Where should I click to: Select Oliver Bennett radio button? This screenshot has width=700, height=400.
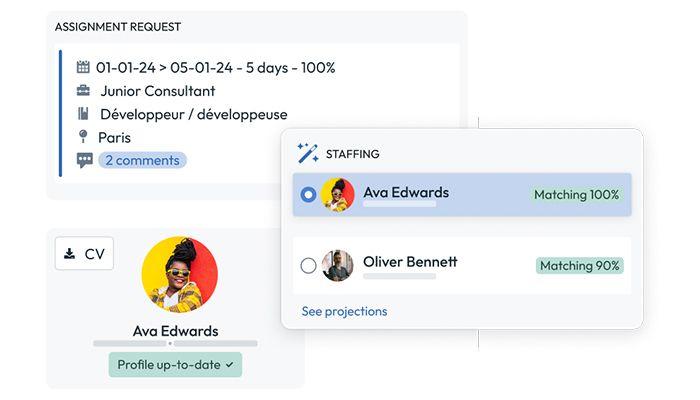tap(308, 266)
